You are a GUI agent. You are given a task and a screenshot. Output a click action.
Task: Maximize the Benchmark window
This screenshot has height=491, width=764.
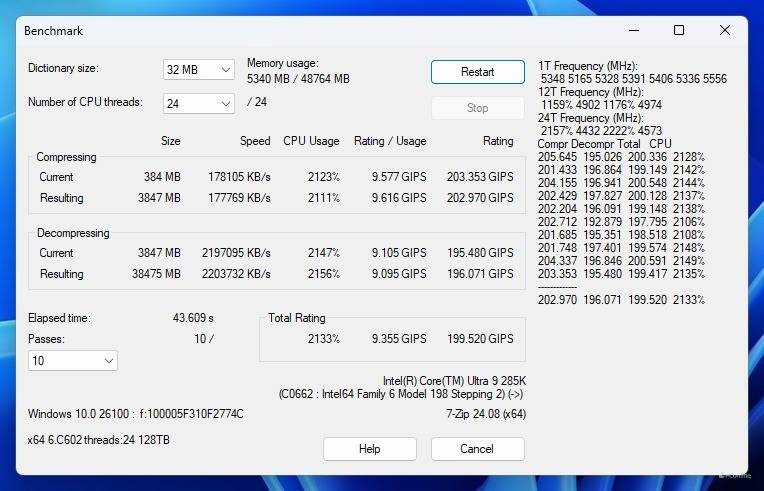[x=679, y=30]
